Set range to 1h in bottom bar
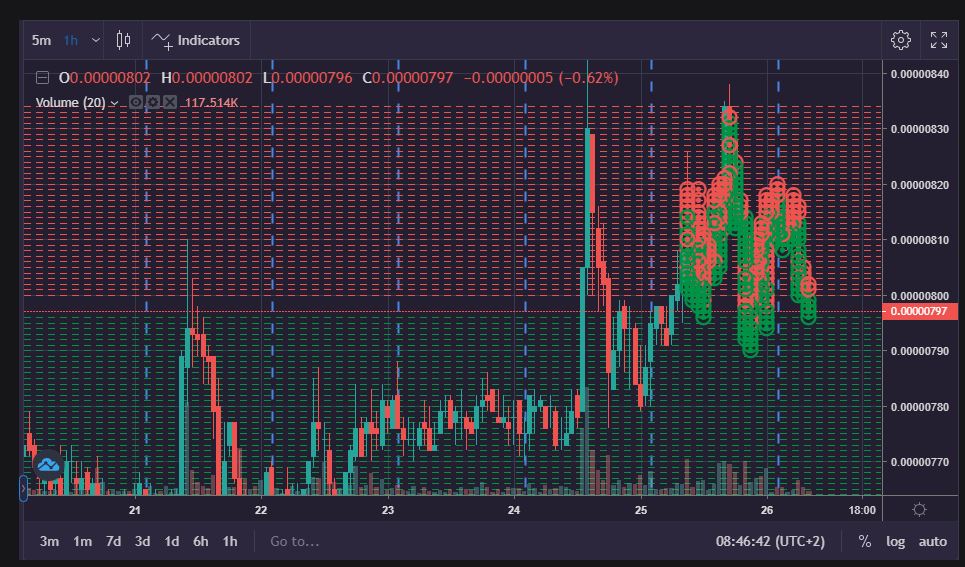 point(230,541)
